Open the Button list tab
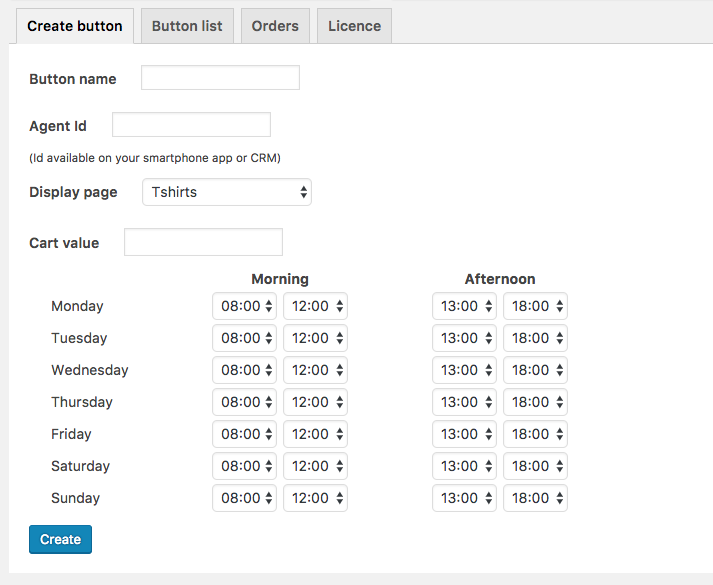The image size is (713, 585). (x=187, y=26)
